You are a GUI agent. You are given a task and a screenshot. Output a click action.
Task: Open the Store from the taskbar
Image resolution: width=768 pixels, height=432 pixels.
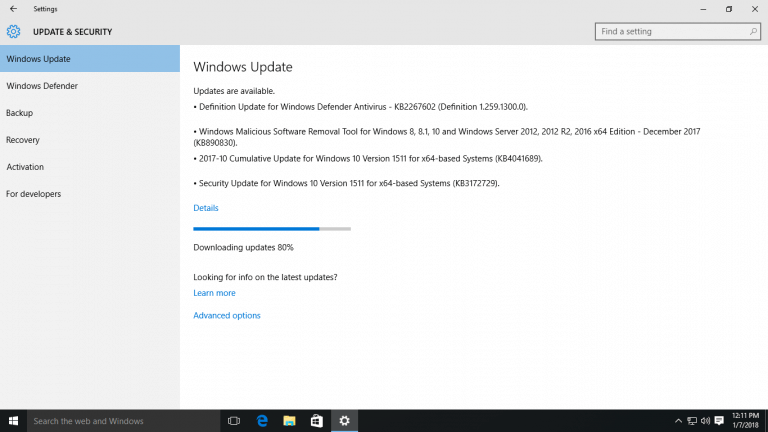(x=316, y=421)
